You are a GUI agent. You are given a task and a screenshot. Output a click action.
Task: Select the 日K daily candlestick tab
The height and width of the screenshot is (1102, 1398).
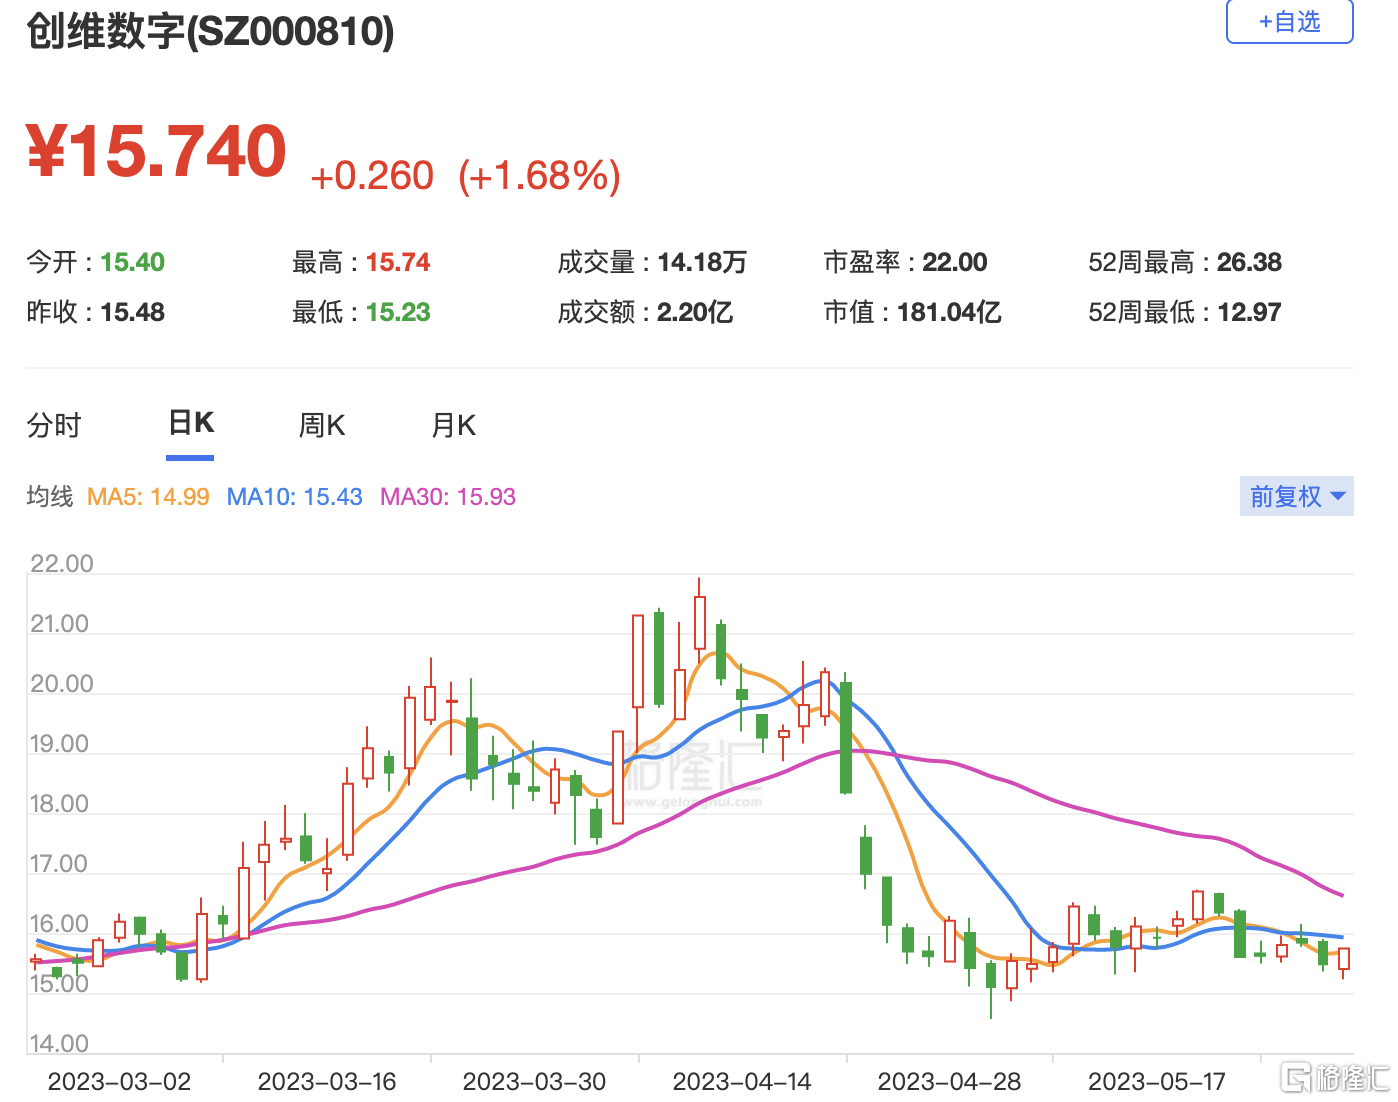(x=190, y=424)
